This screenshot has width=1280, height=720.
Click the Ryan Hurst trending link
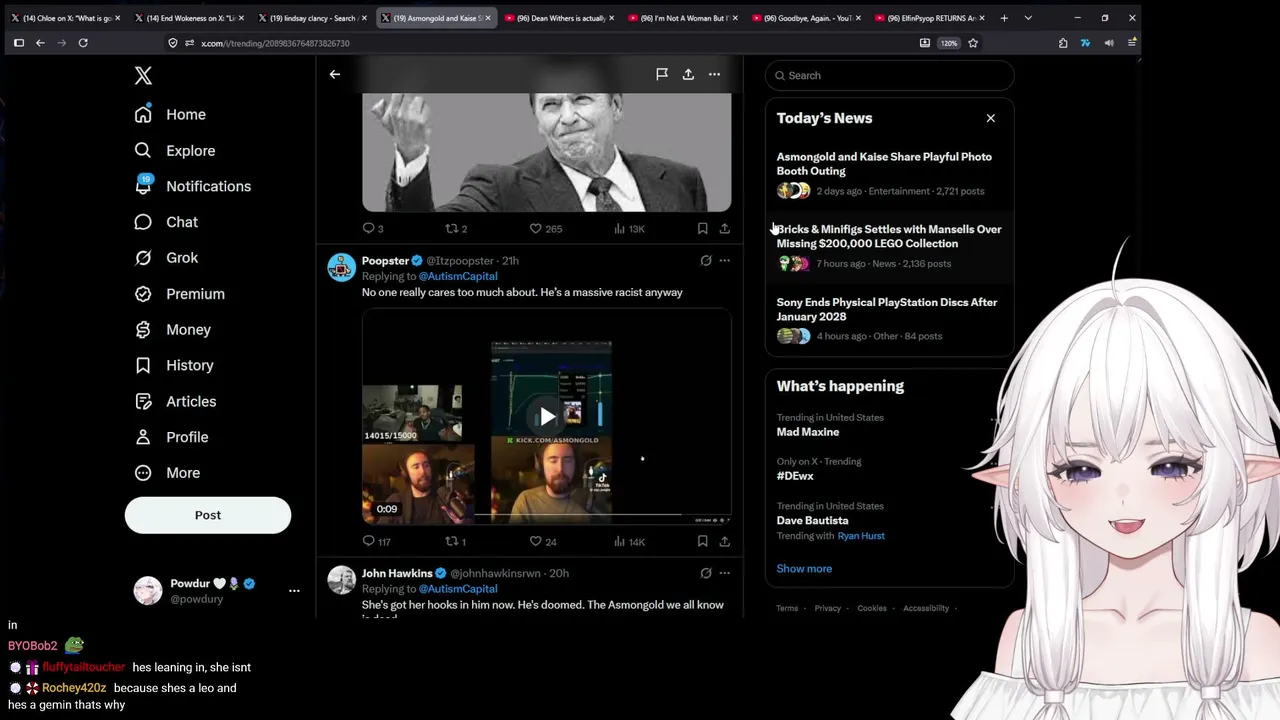pyautogui.click(x=861, y=536)
